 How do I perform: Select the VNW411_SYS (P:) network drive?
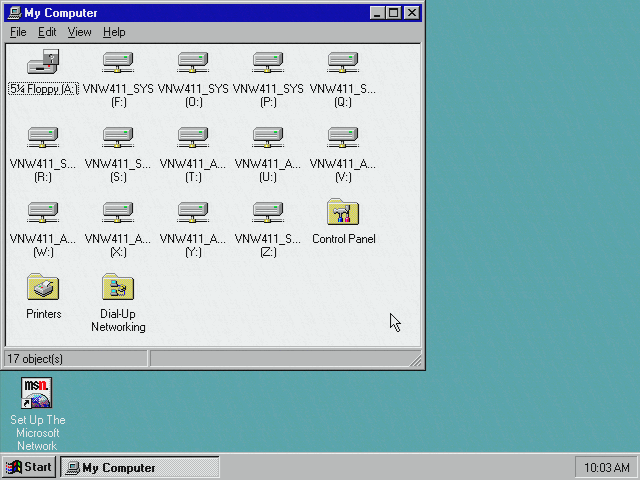[268, 62]
